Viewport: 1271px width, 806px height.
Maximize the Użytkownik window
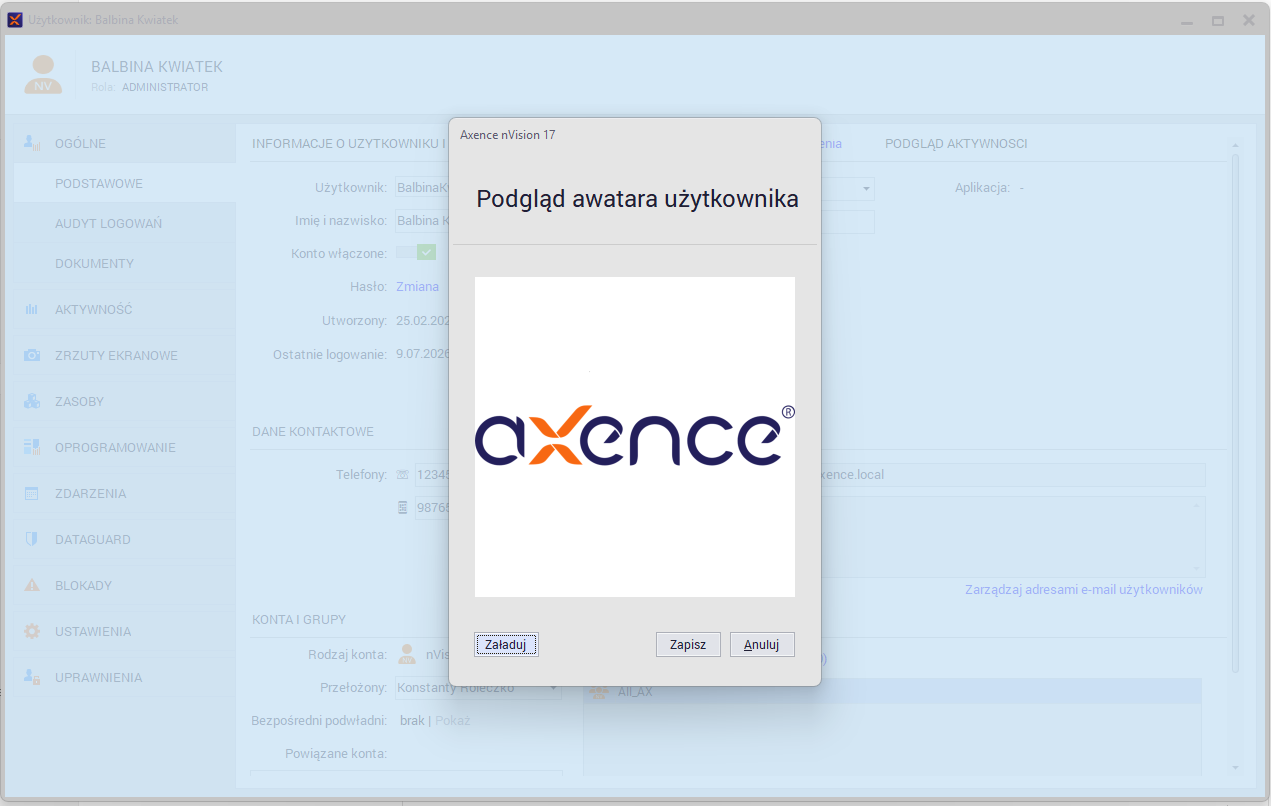pos(1218,20)
